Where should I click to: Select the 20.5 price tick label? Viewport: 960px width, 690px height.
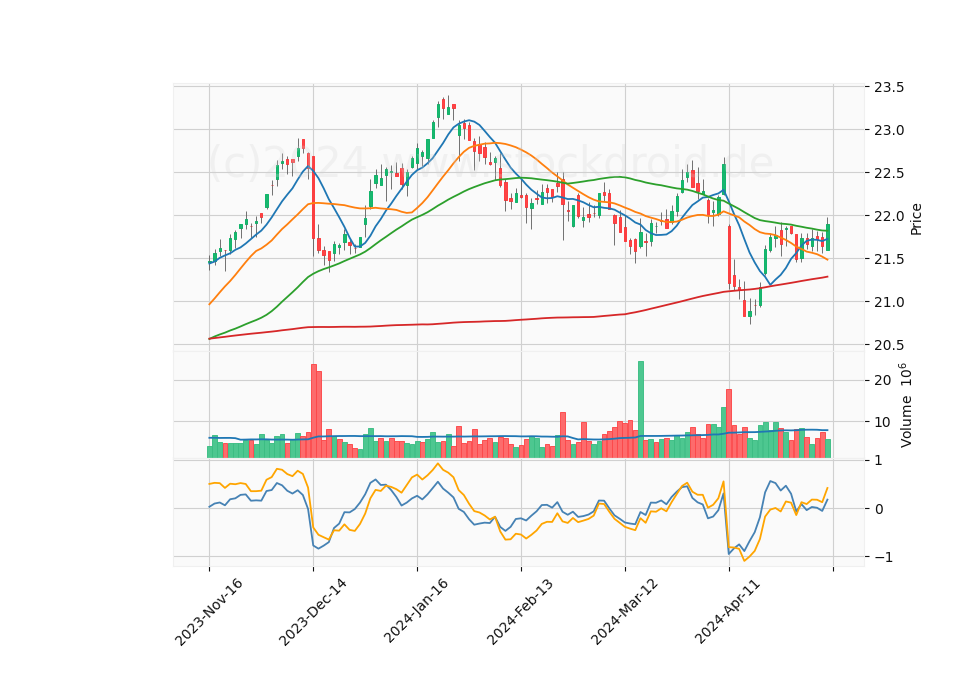click(x=888, y=345)
